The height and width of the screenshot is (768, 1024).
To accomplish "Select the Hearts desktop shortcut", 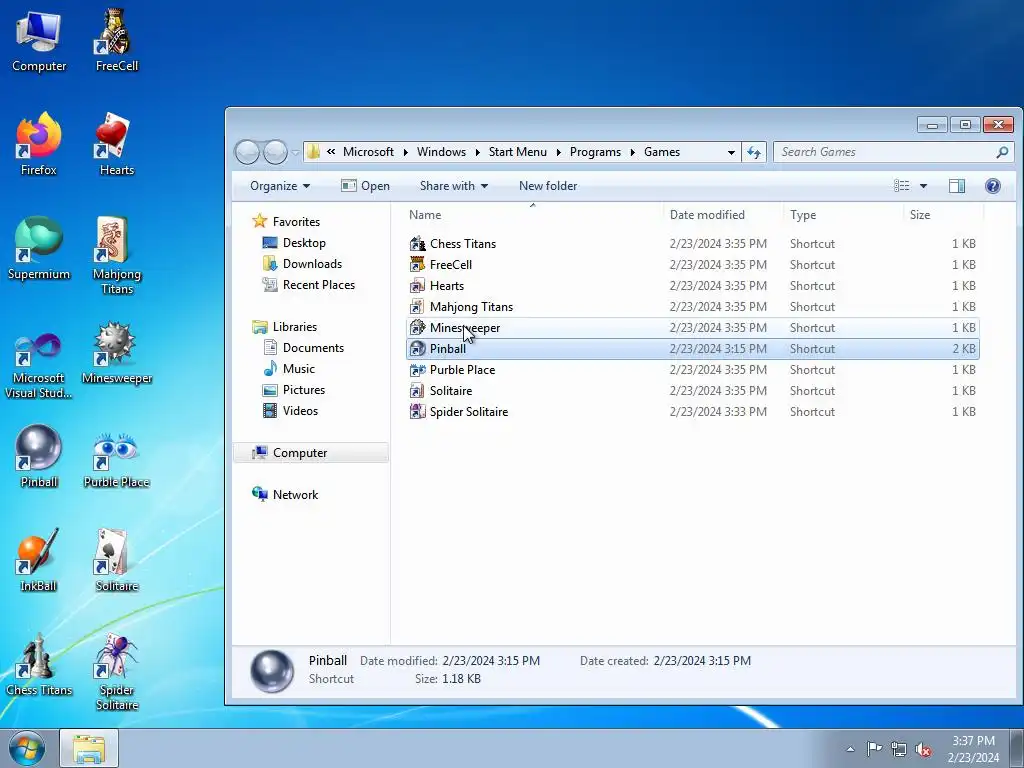I will pyautogui.click(x=116, y=145).
